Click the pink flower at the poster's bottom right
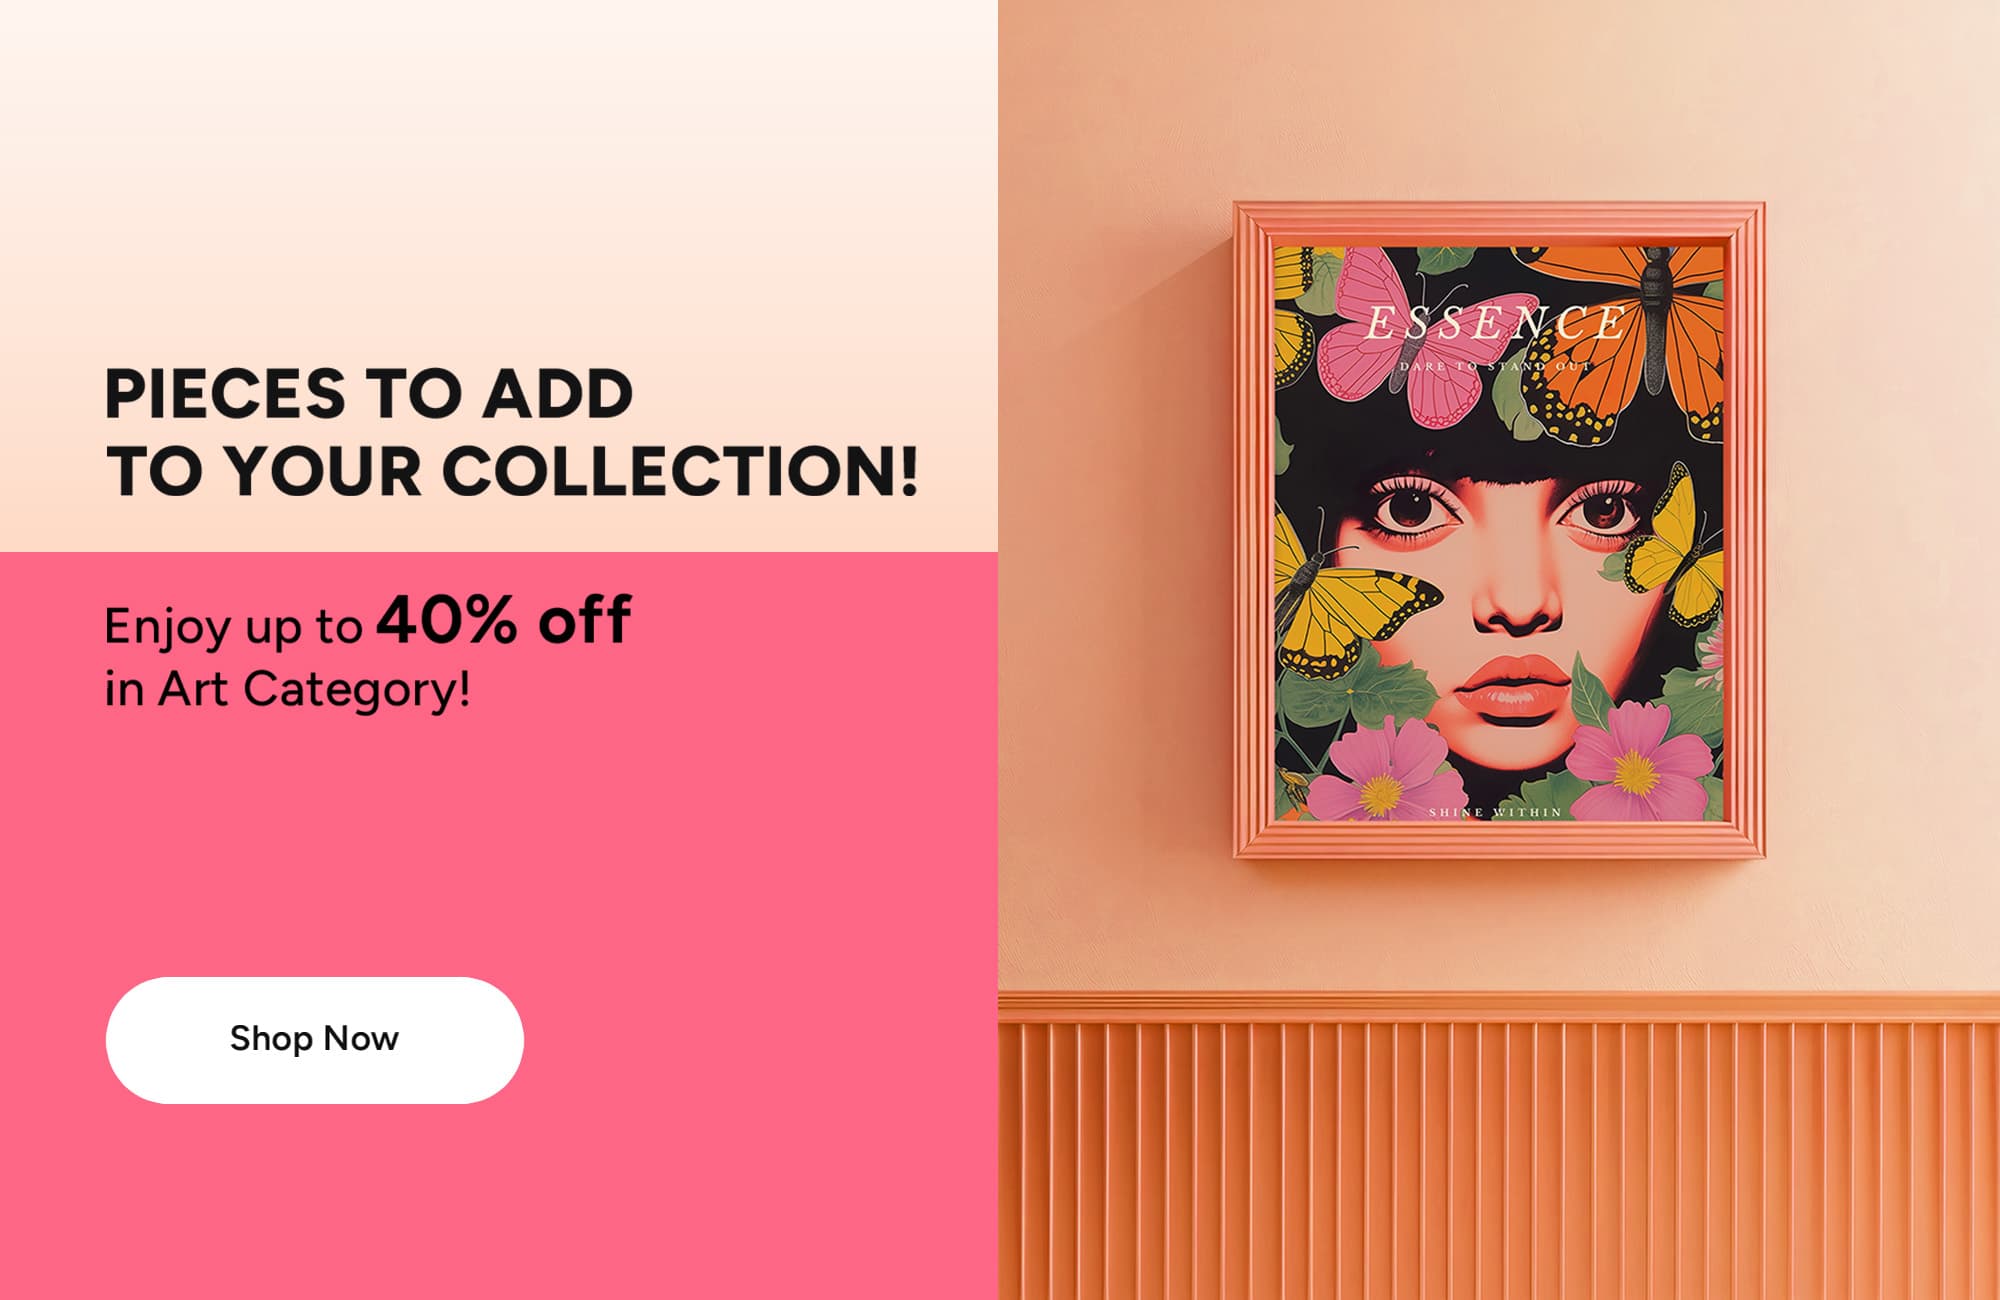This screenshot has width=2000, height=1300. [1638, 760]
